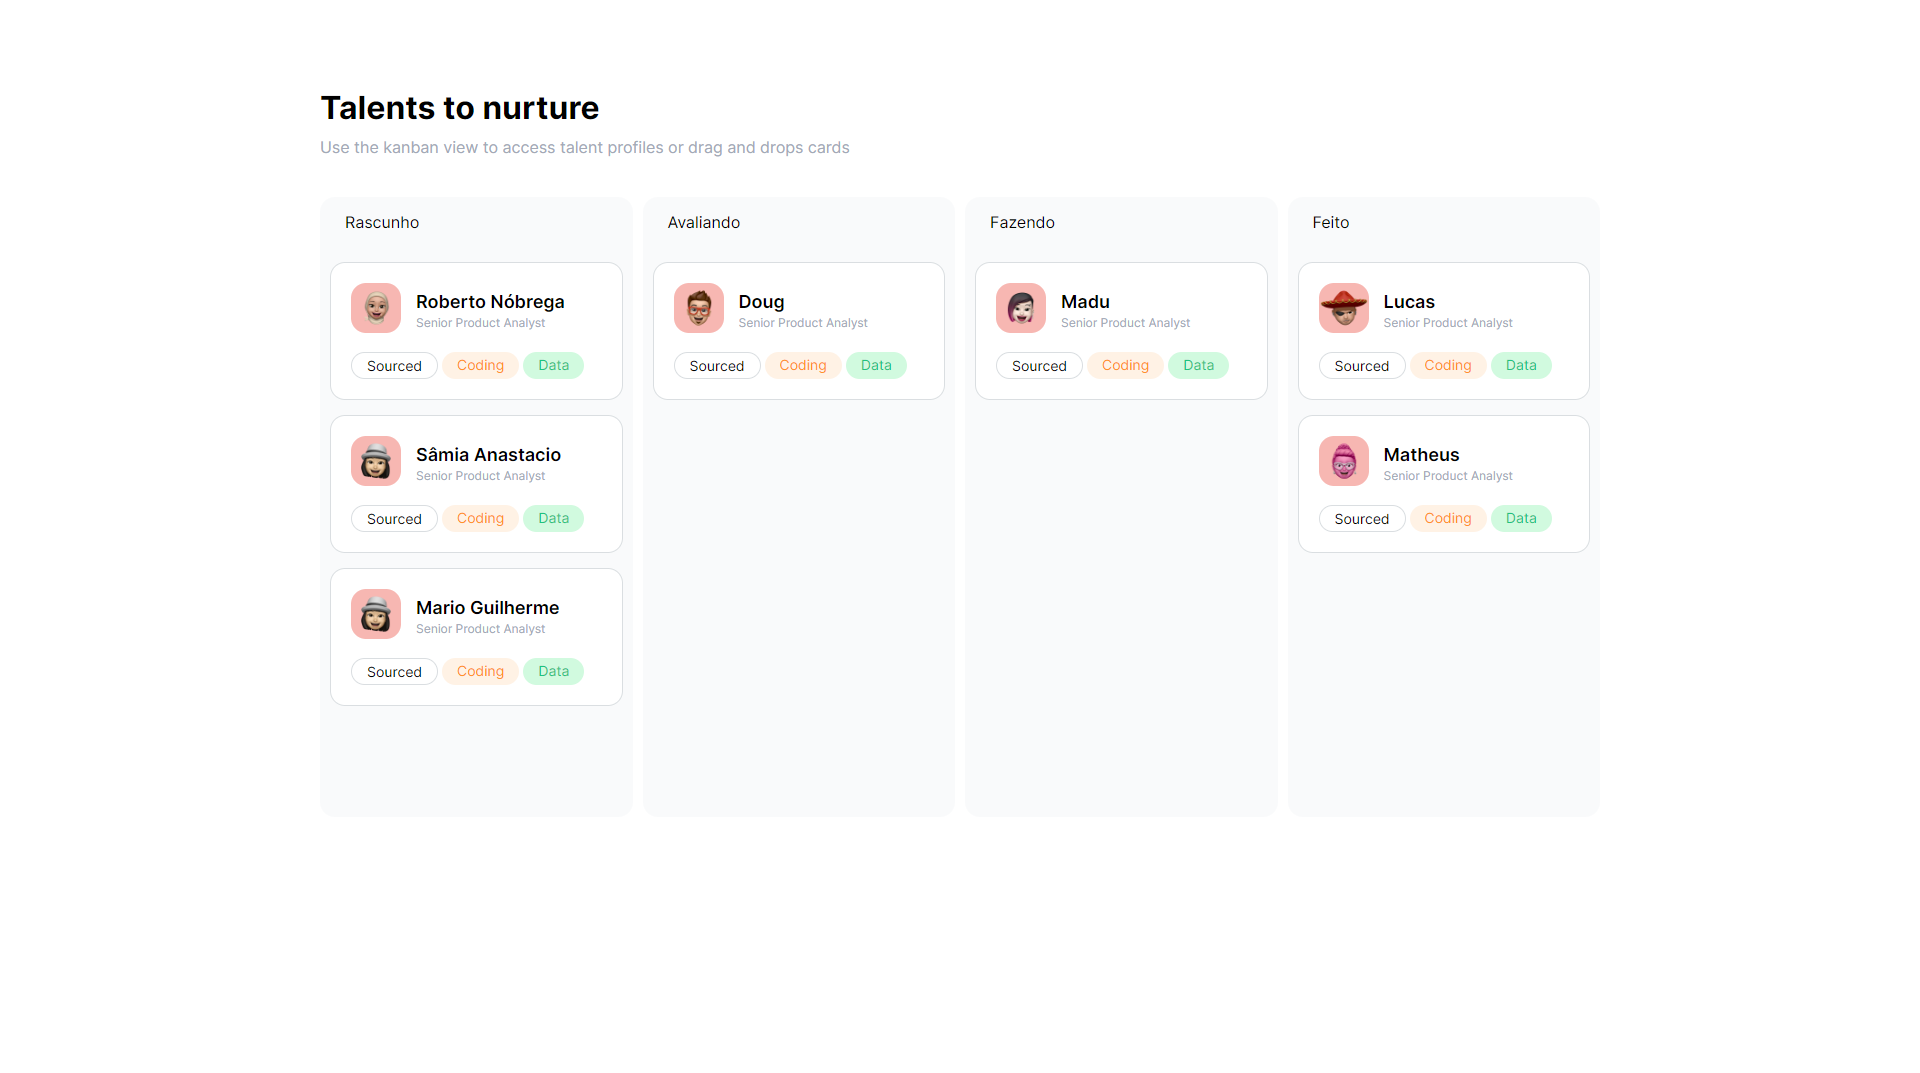Click Mario Guilherme's avatar image
This screenshot has height=1073, width=1920.
click(x=375, y=613)
